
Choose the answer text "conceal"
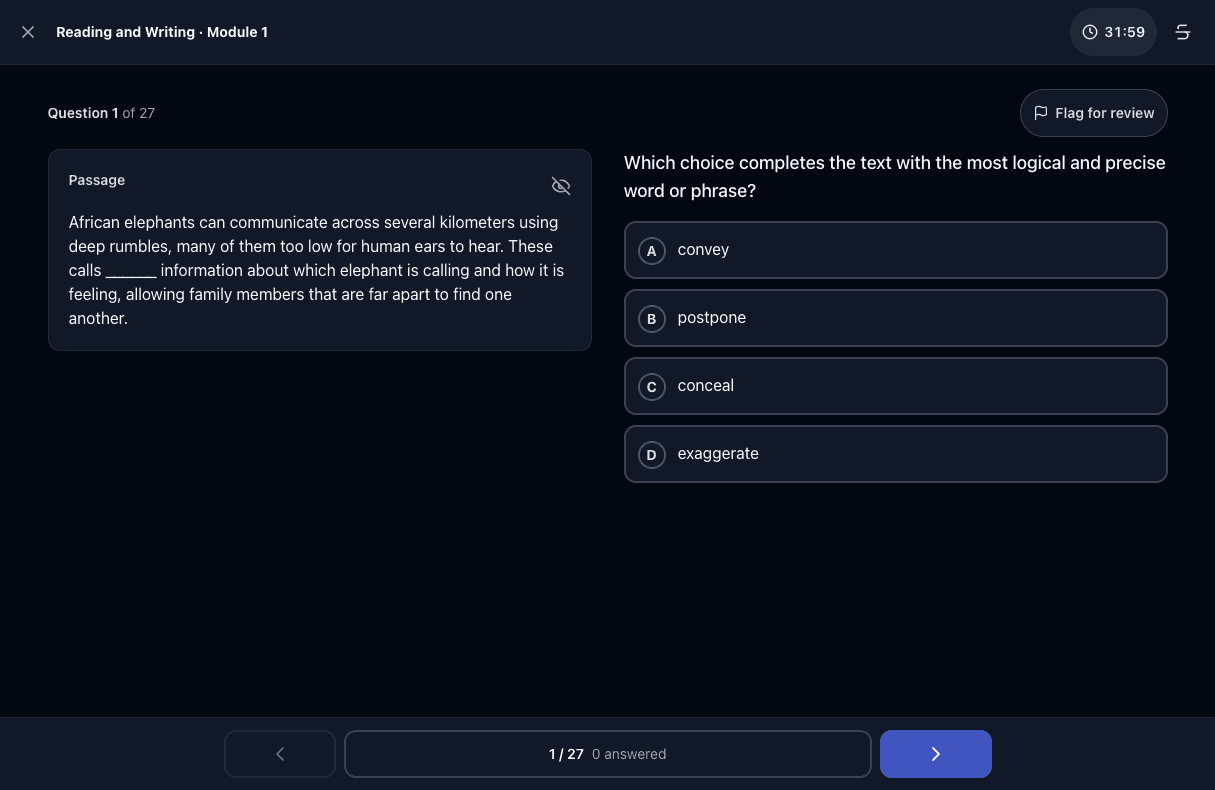(x=706, y=386)
